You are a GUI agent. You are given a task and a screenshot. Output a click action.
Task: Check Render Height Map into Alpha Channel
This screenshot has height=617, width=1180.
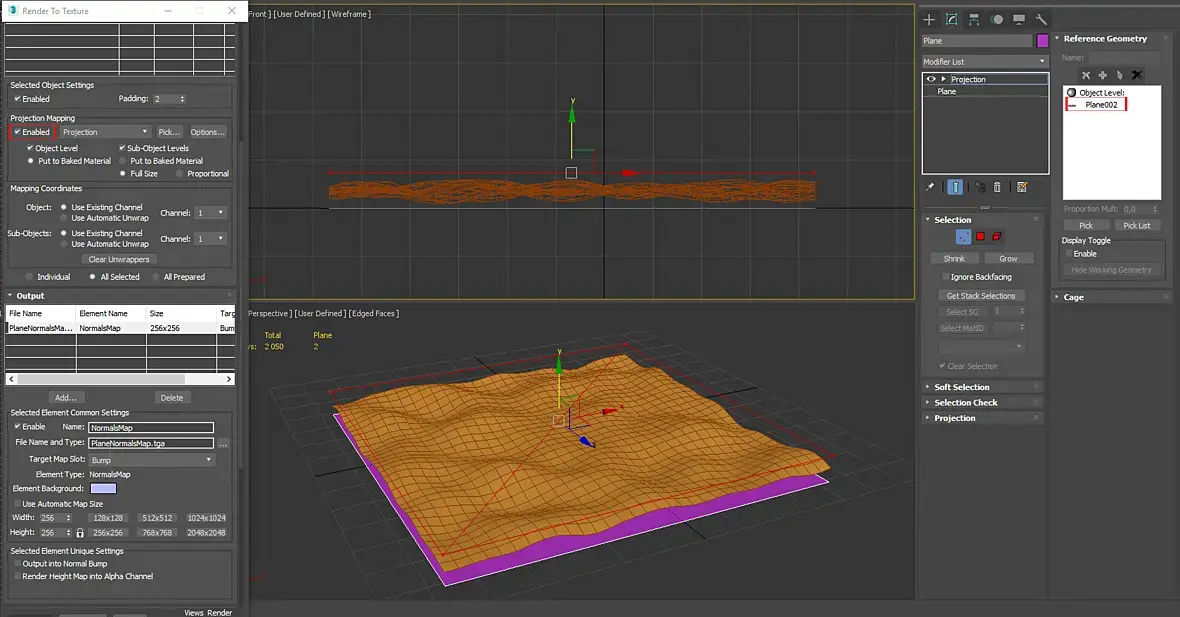(x=17, y=576)
